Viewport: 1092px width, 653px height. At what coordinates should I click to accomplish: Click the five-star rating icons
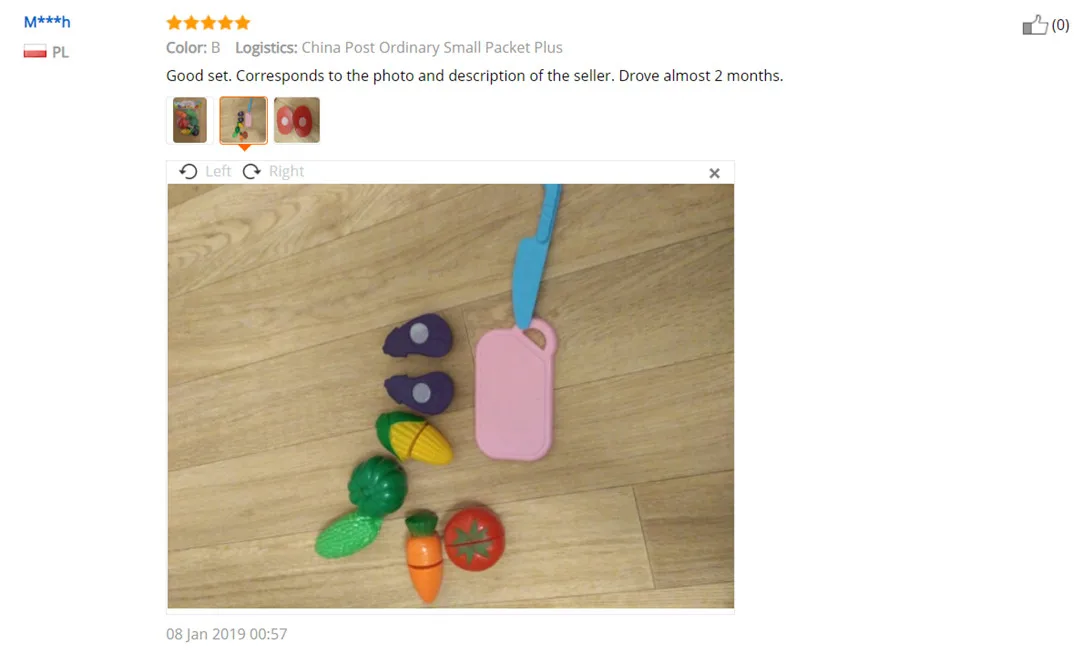(x=208, y=23)
